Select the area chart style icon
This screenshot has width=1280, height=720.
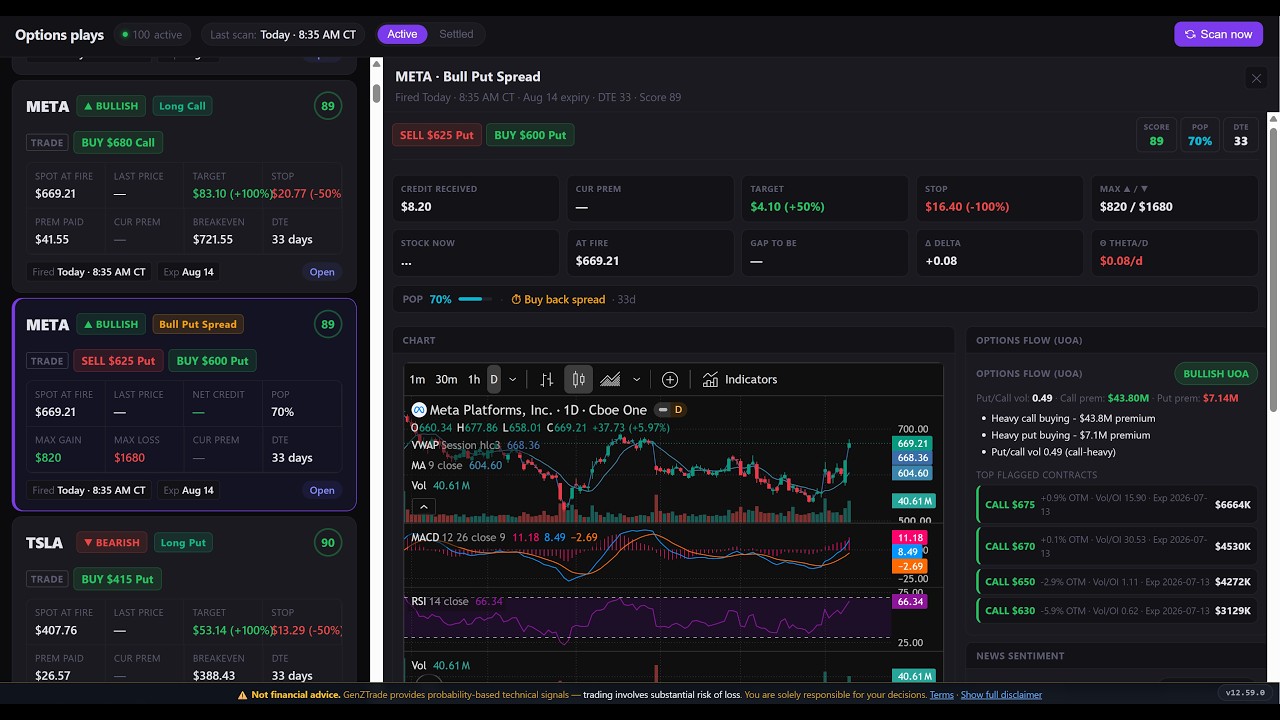click(x=610, y=380)
